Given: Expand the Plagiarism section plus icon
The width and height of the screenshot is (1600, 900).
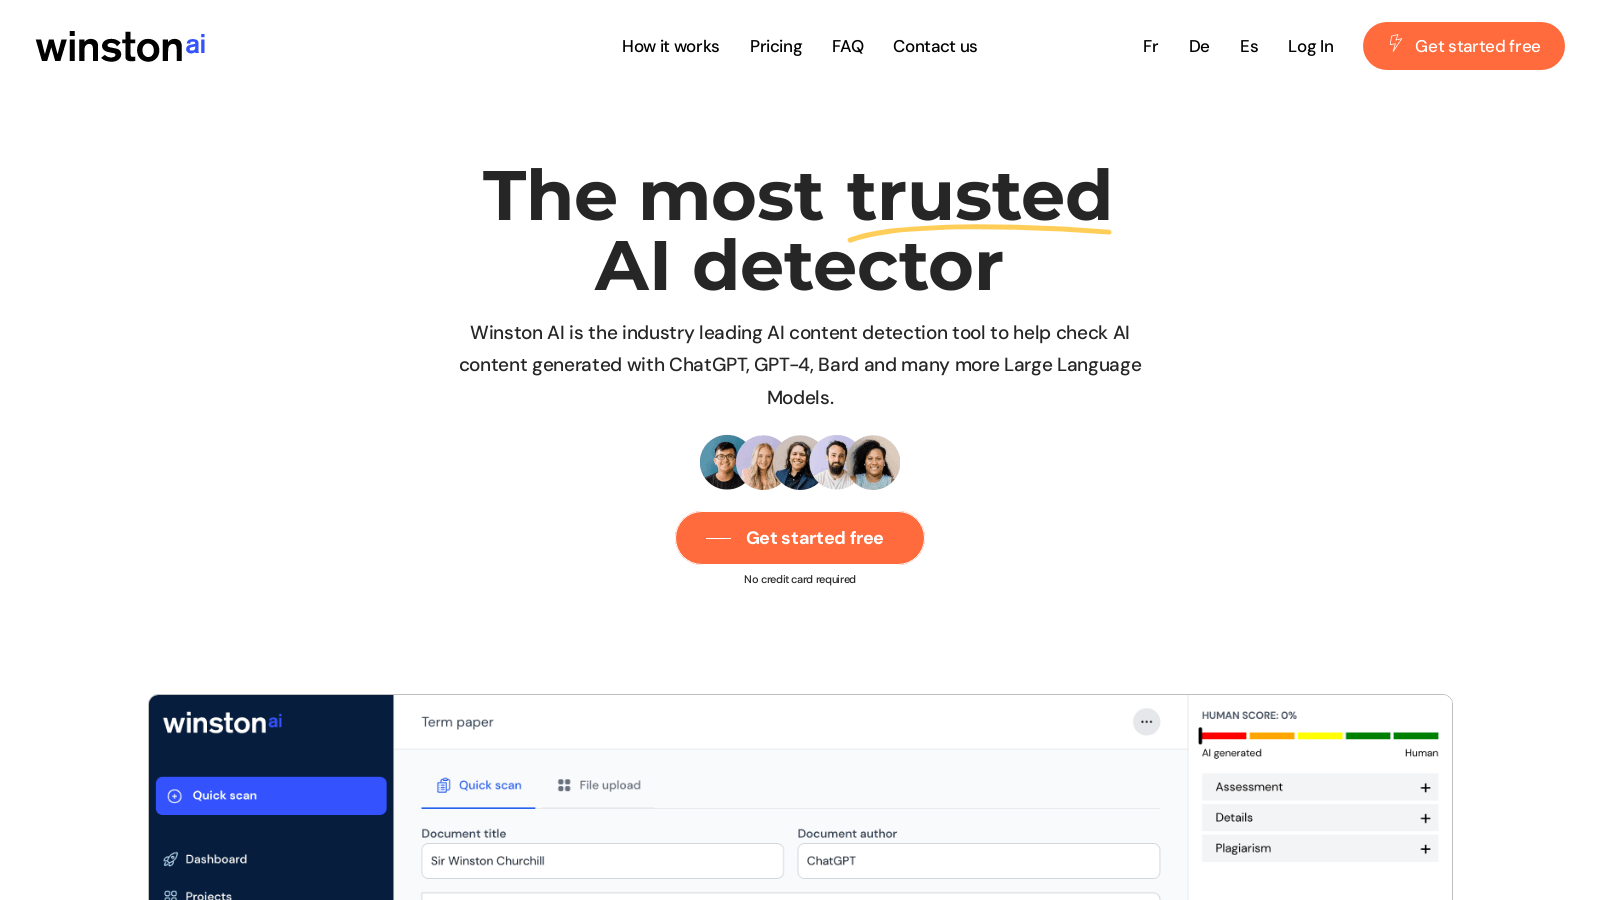Looking at the screenshot, I should [1425, 849].
